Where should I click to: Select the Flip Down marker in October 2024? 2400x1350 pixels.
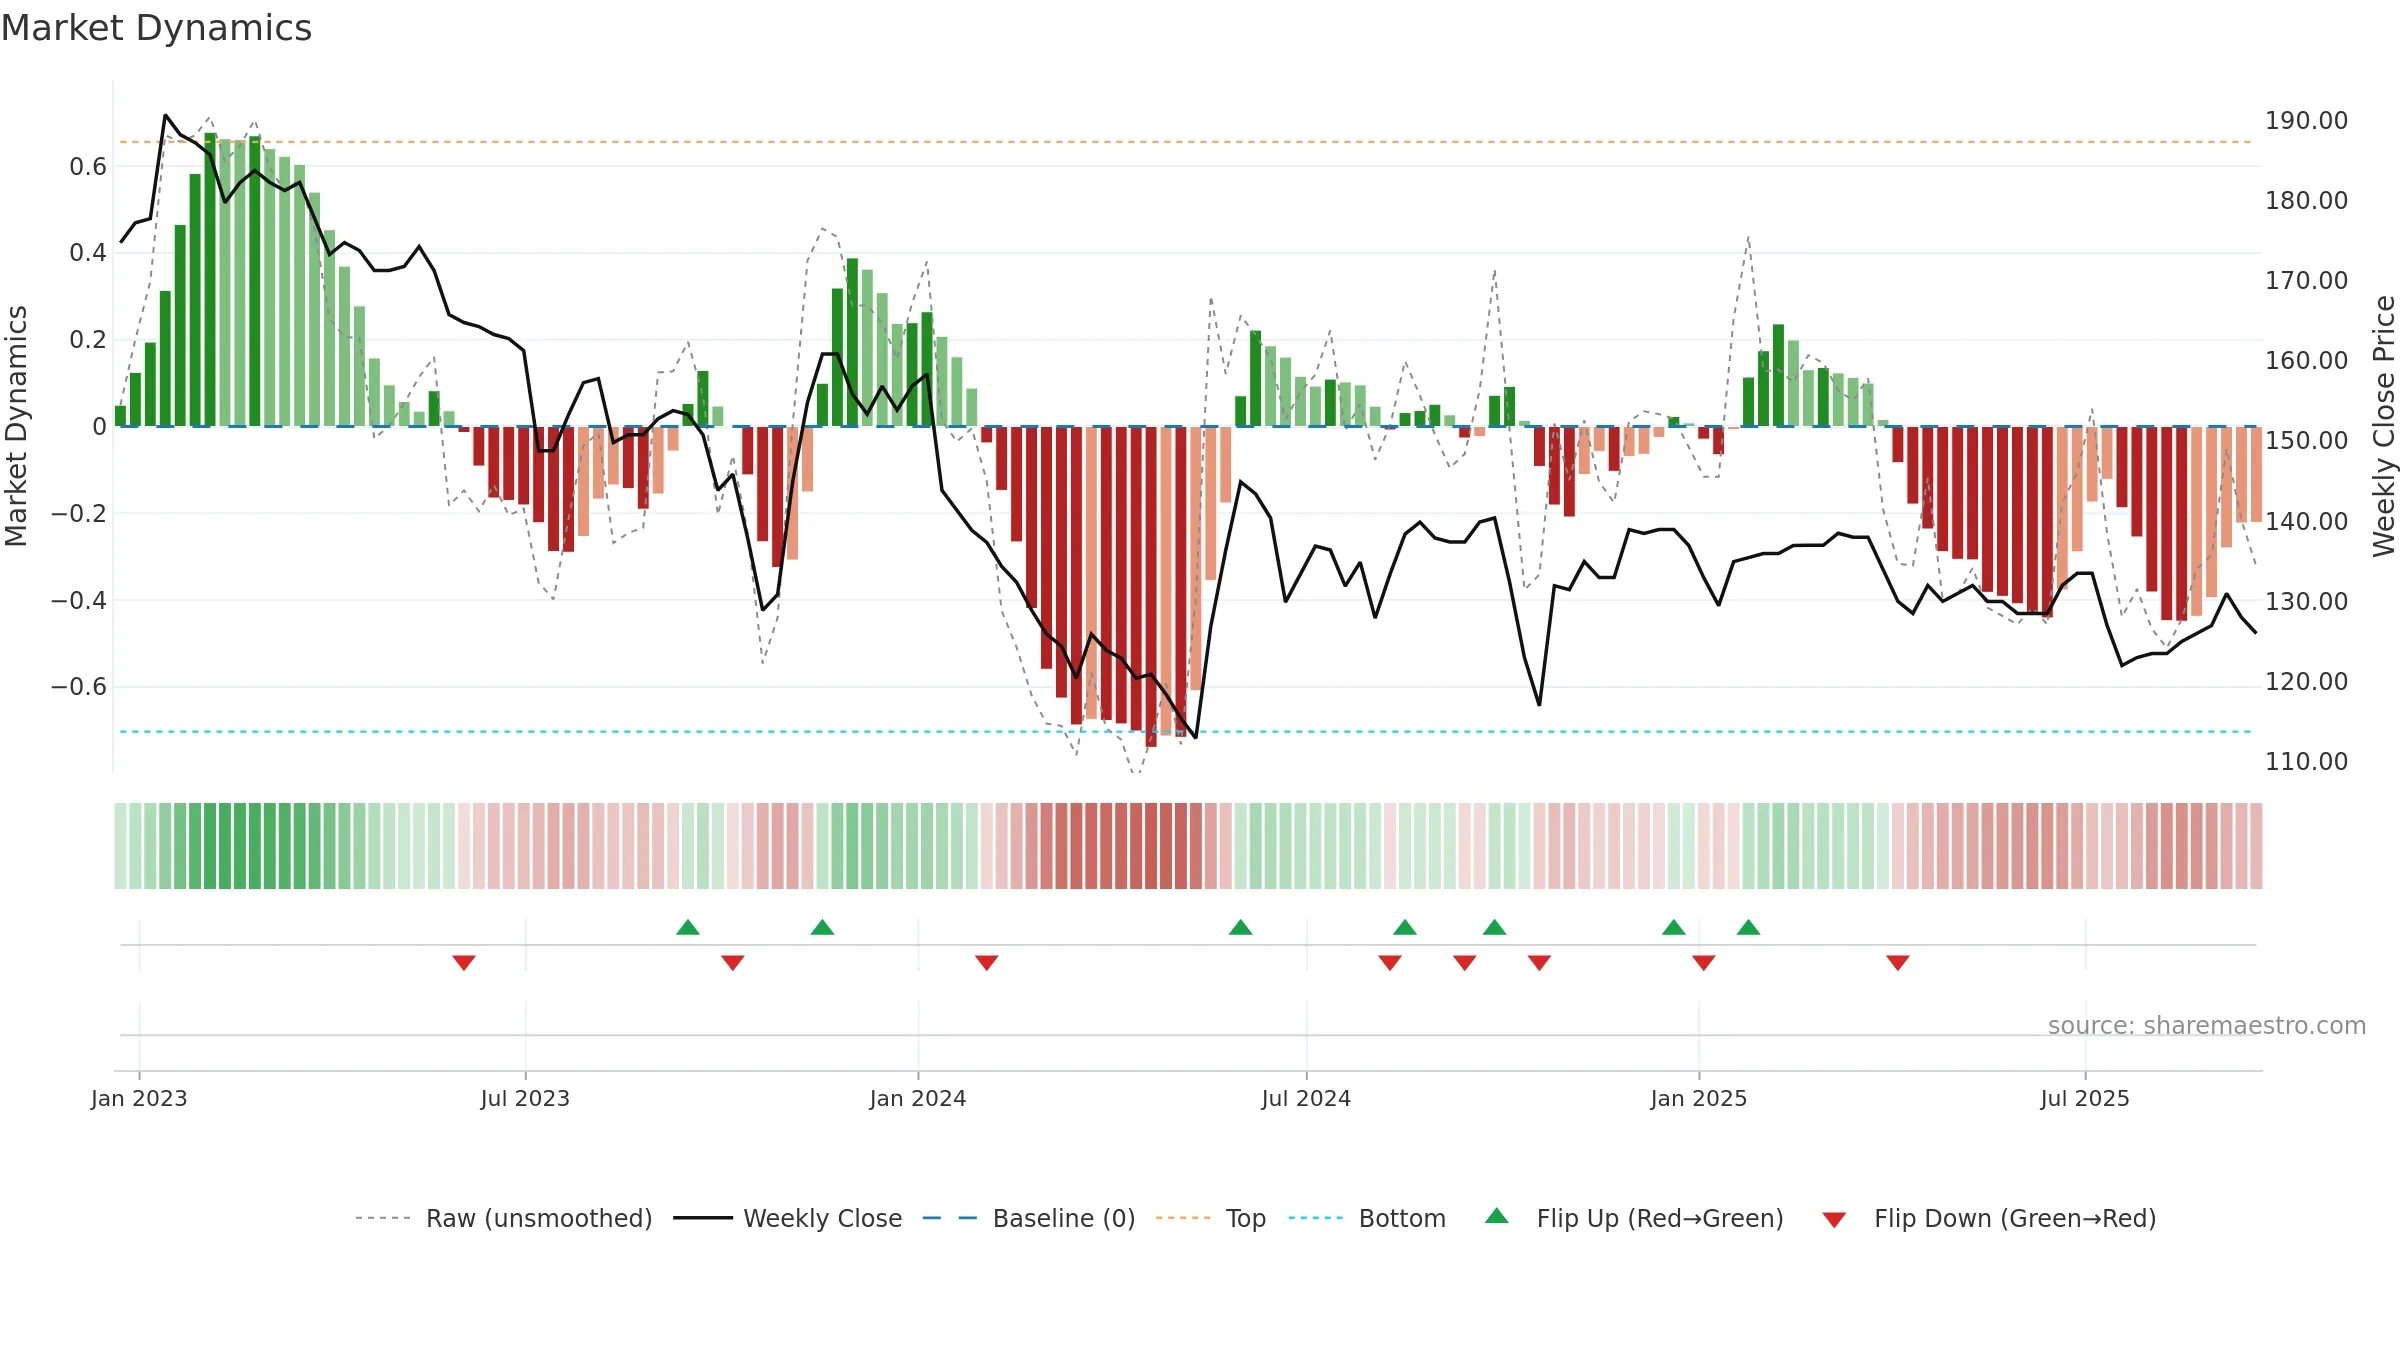tap(1539, 962)
